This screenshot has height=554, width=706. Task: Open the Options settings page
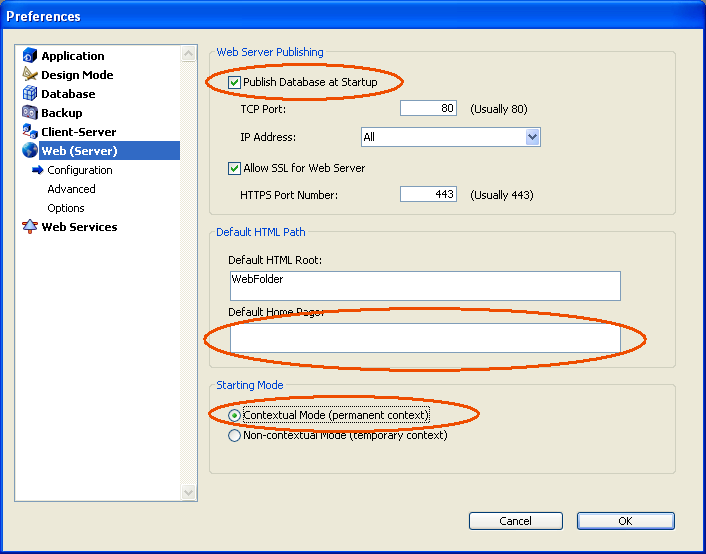click(x=66, y=208)
